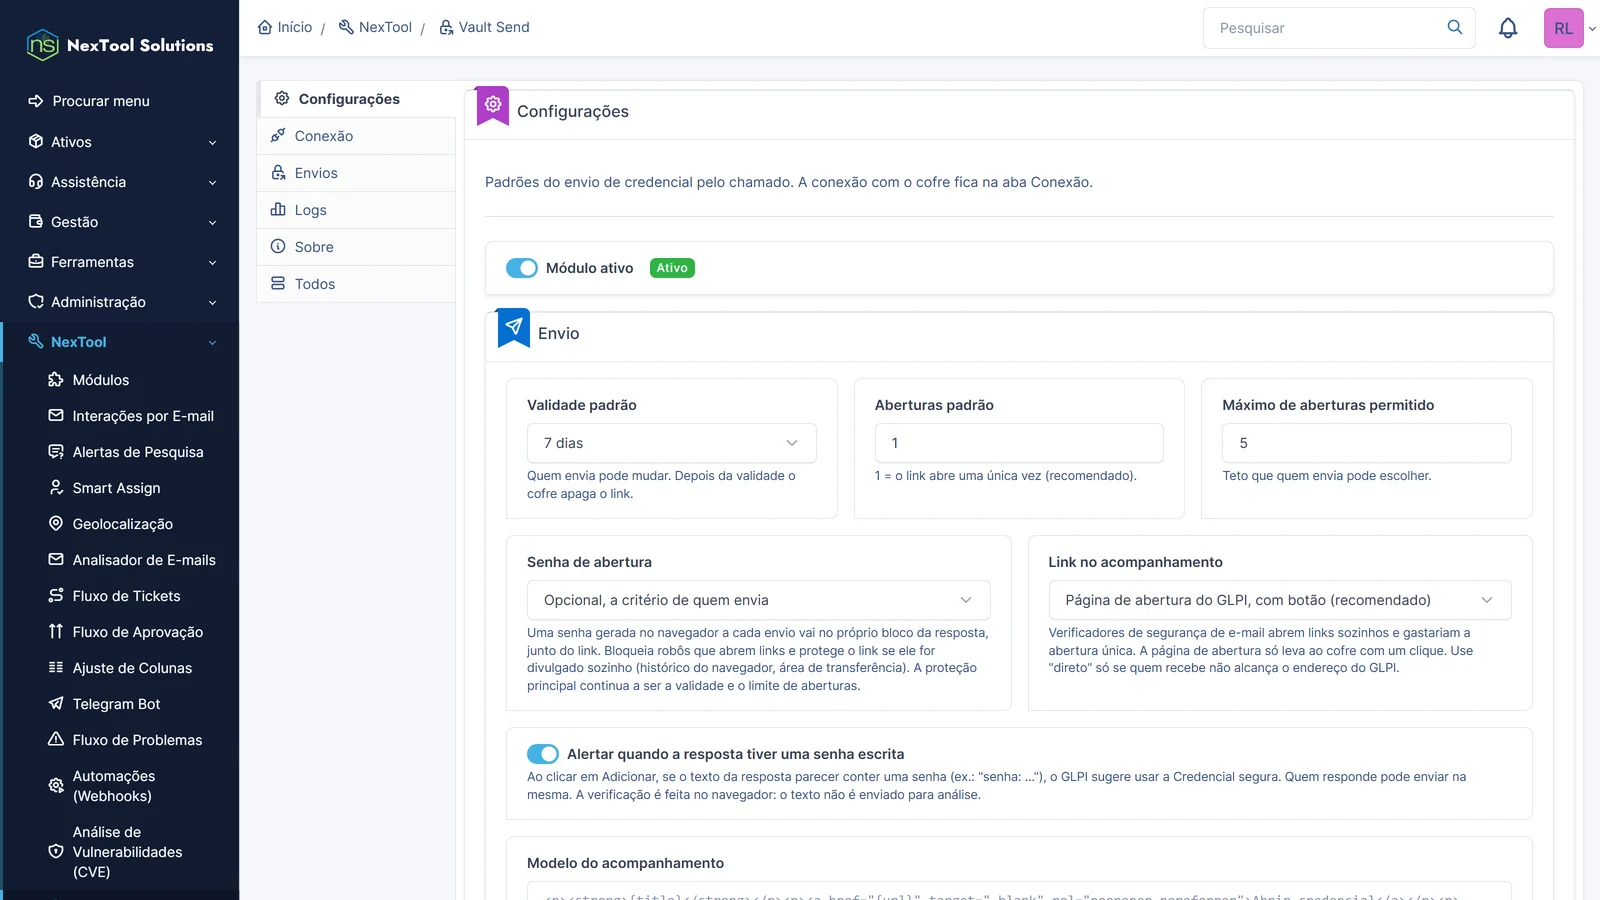Expand the Gestão menu
Image resolution: width=1600 pixels, height=900 pixels.
120,222
